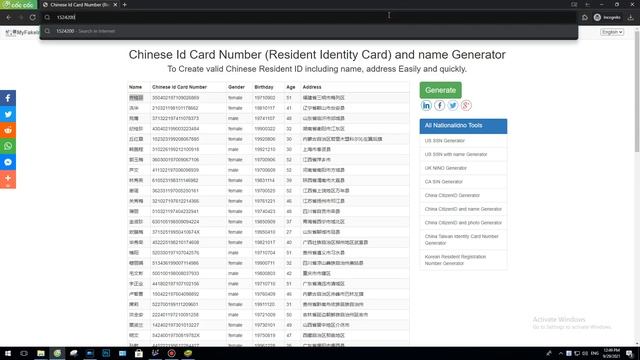Click the Address column header

click(312, 87)
